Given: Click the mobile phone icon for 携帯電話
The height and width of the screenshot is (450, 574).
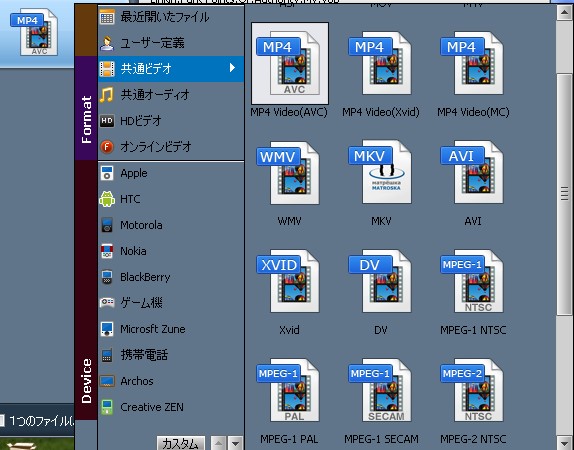Looking at the screenshot, I should 107,355.
